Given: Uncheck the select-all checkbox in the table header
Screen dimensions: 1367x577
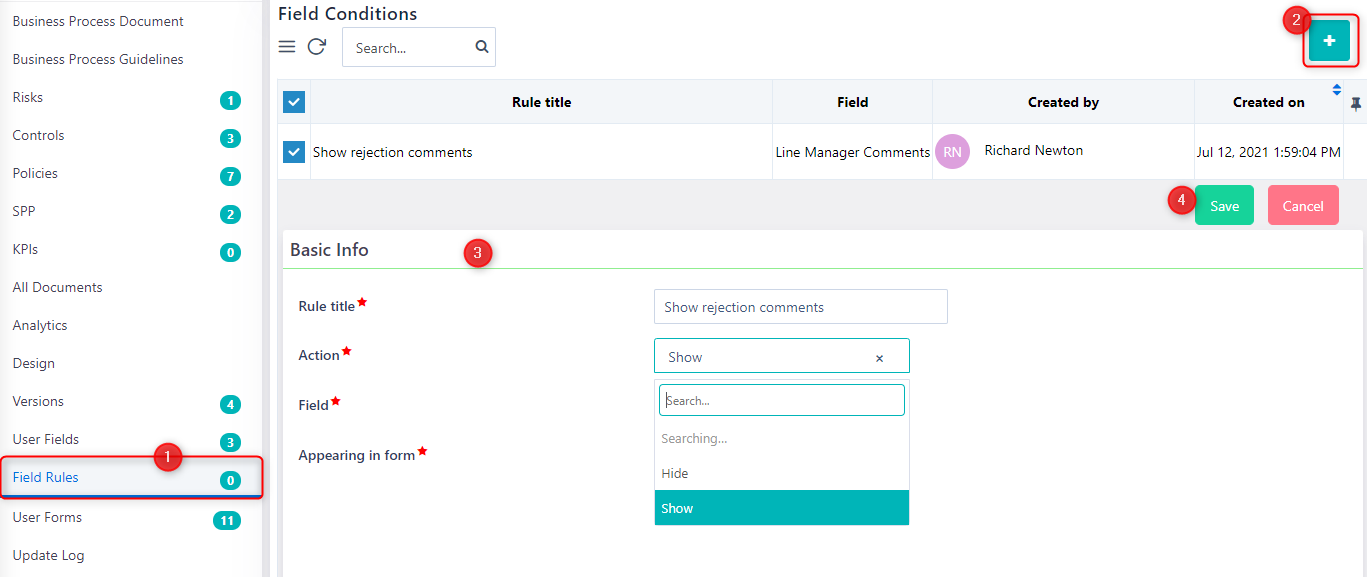Looking at the screenshot, I should coord(293,101).
